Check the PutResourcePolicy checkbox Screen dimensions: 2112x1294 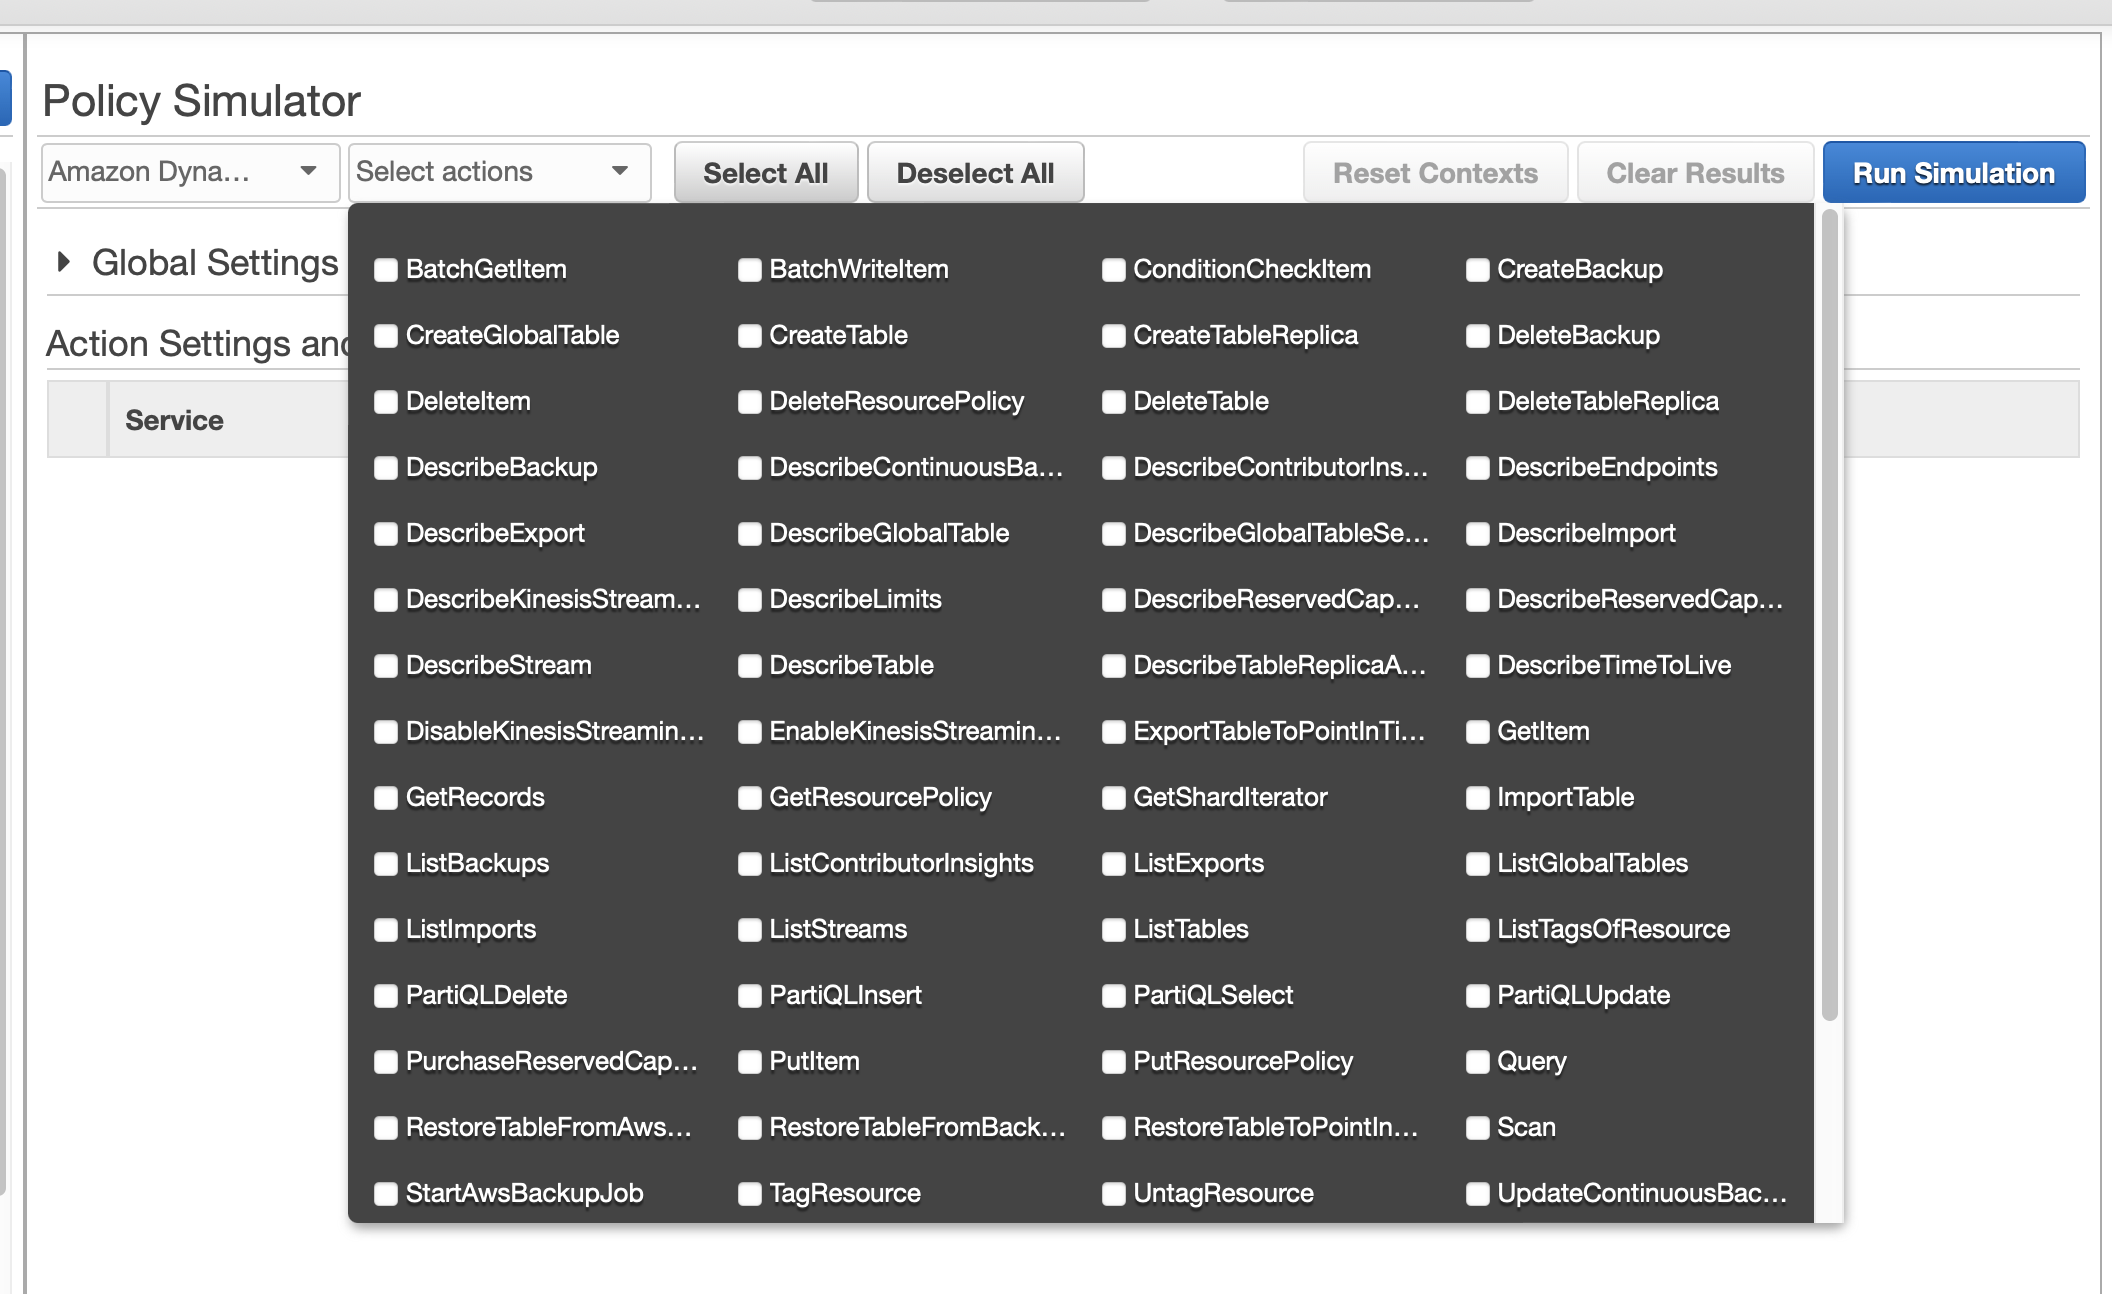pos(1114,1062)
